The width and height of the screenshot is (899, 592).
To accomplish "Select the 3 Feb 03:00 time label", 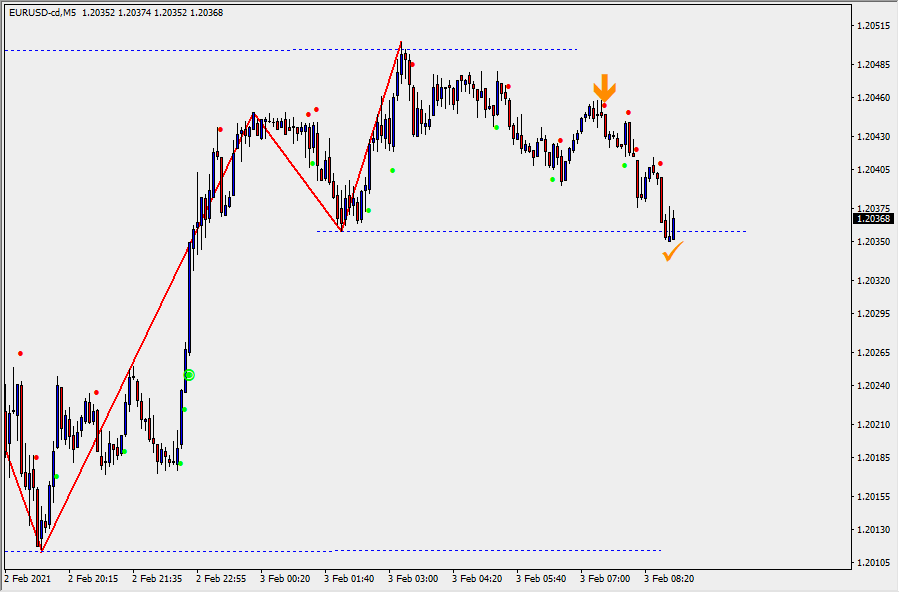I will [413, 578].
